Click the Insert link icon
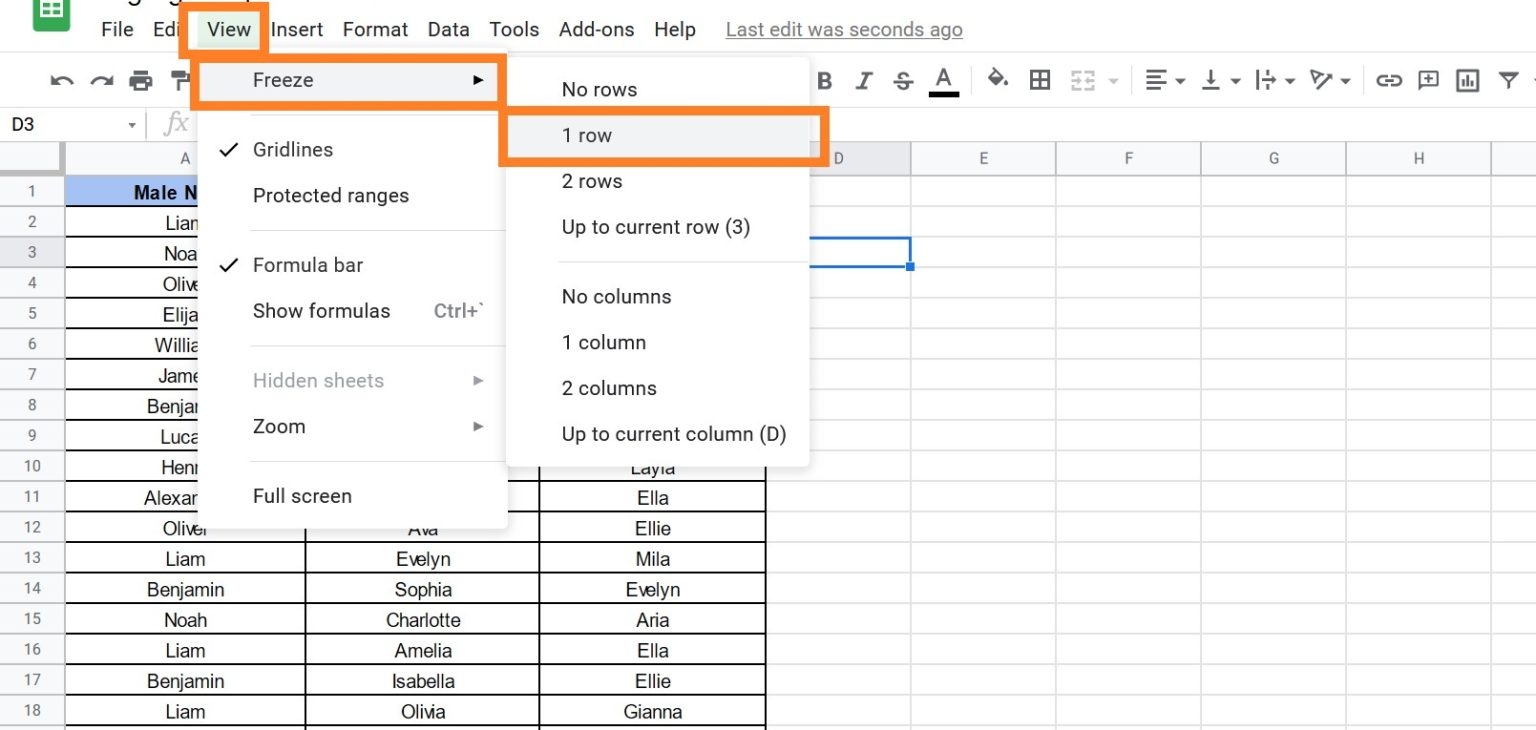This screenshot has width=1536, height=730. 1389,80
